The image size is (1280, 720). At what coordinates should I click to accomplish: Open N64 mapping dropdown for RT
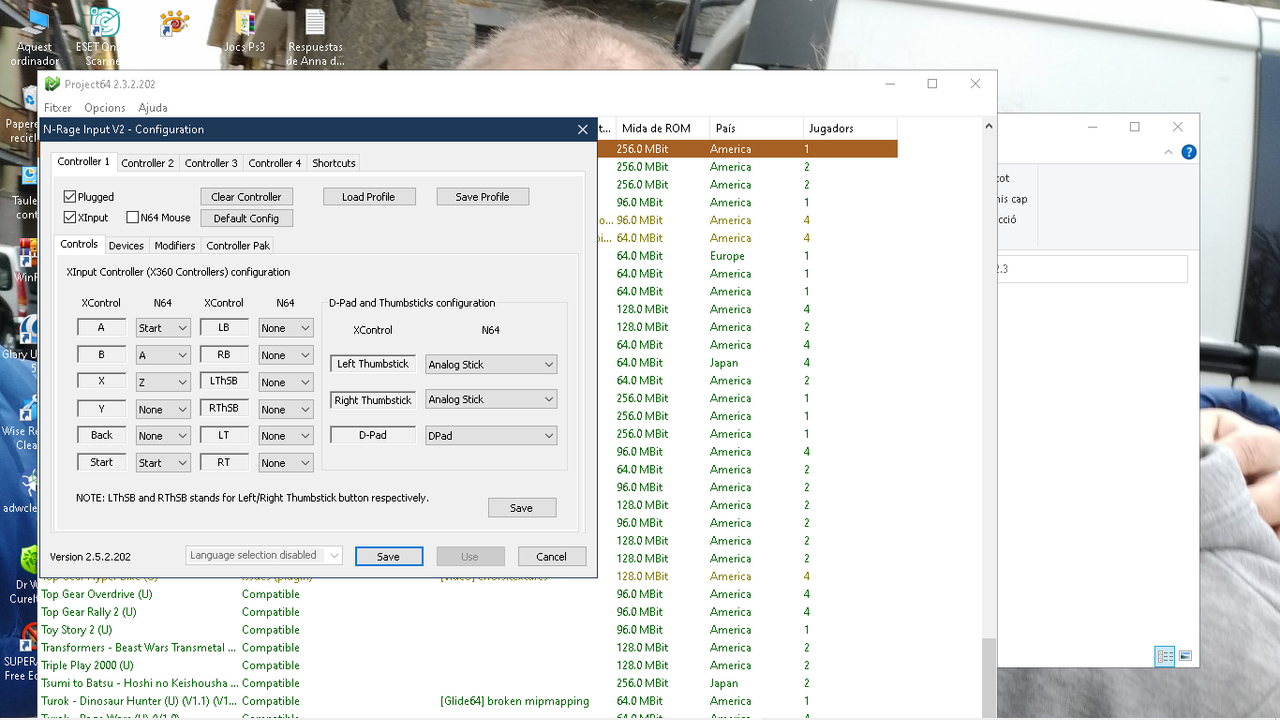click(x=286, y=463)
